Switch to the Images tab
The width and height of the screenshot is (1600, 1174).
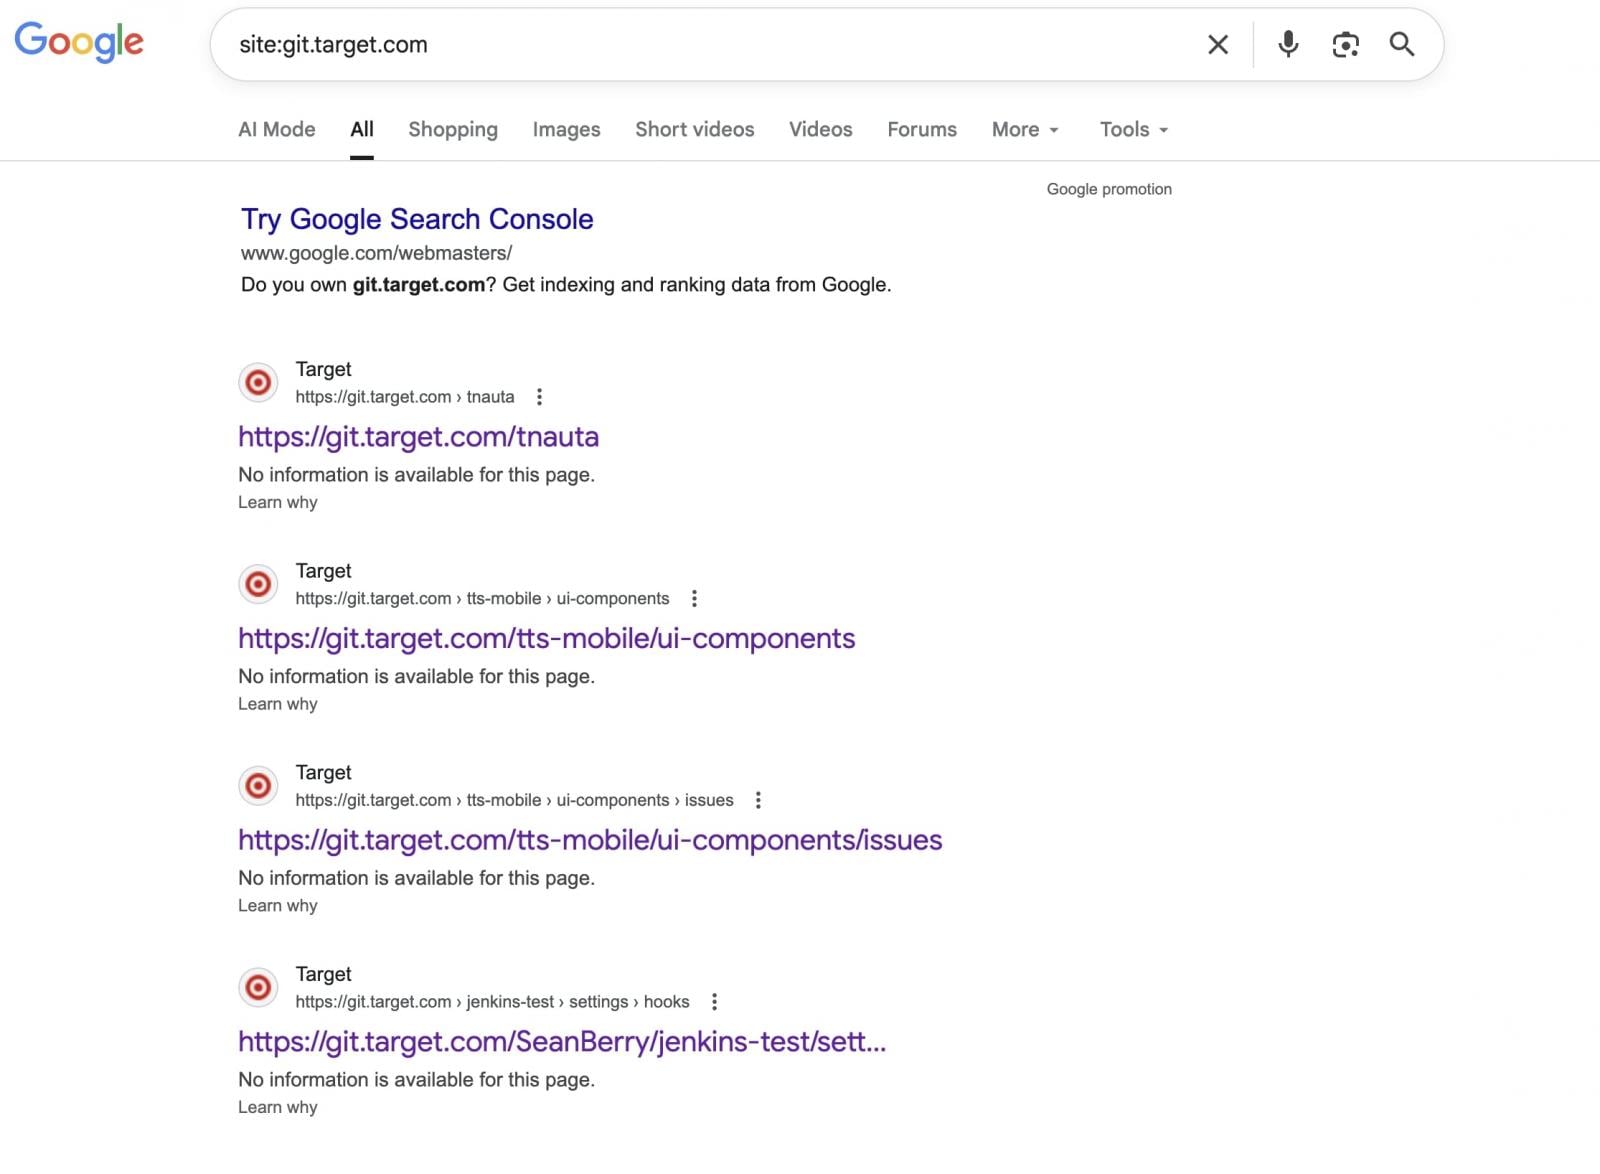click(x=566, y=129)
